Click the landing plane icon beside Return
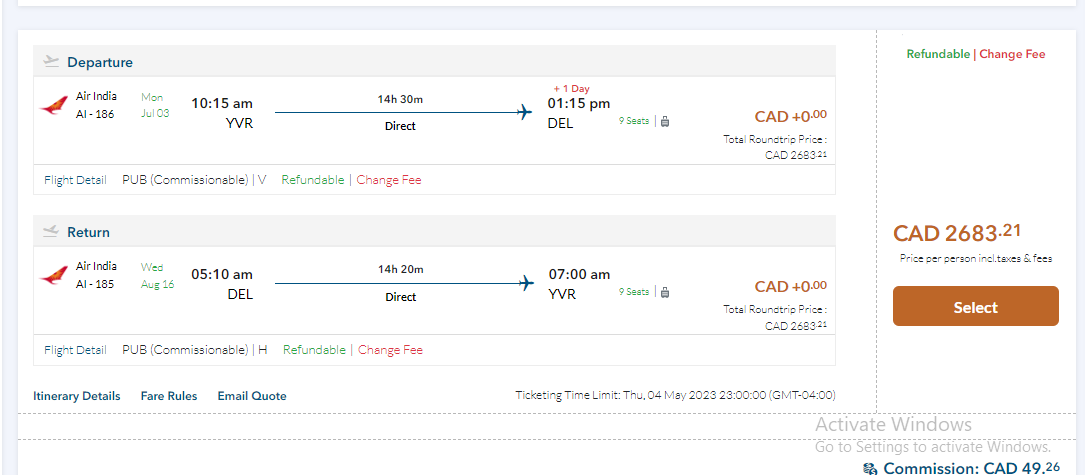The height and width of the screenshot is (475, 1085). click(52, 232)
